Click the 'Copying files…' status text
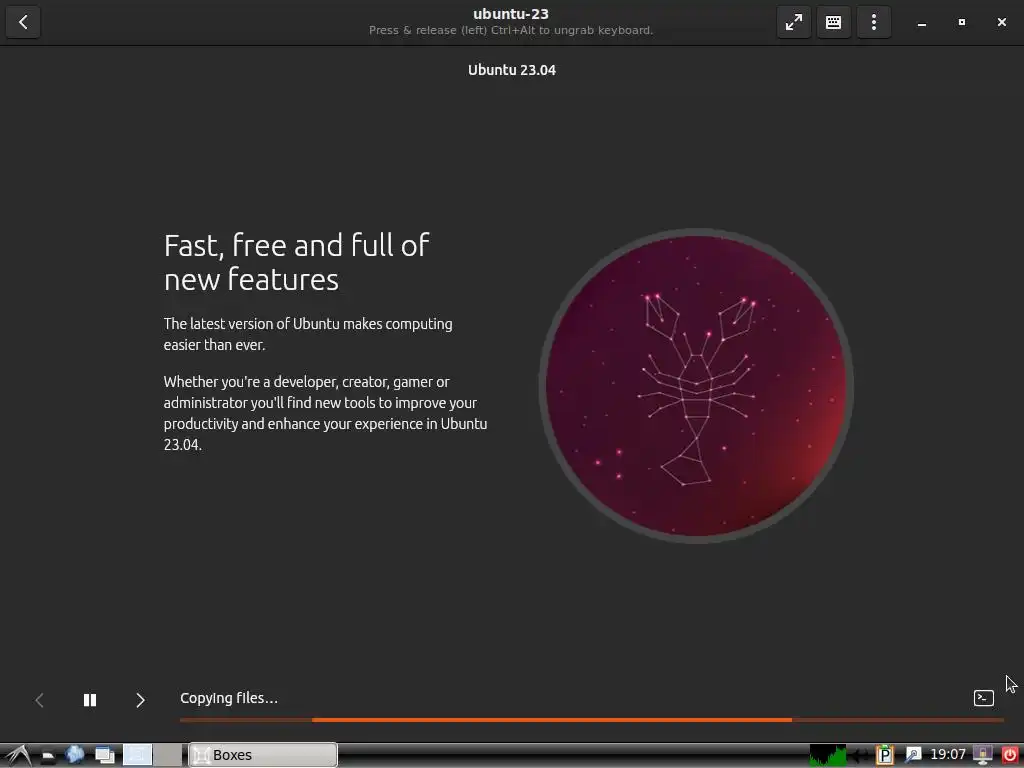 pyautogui.click(x=229, y=698)
